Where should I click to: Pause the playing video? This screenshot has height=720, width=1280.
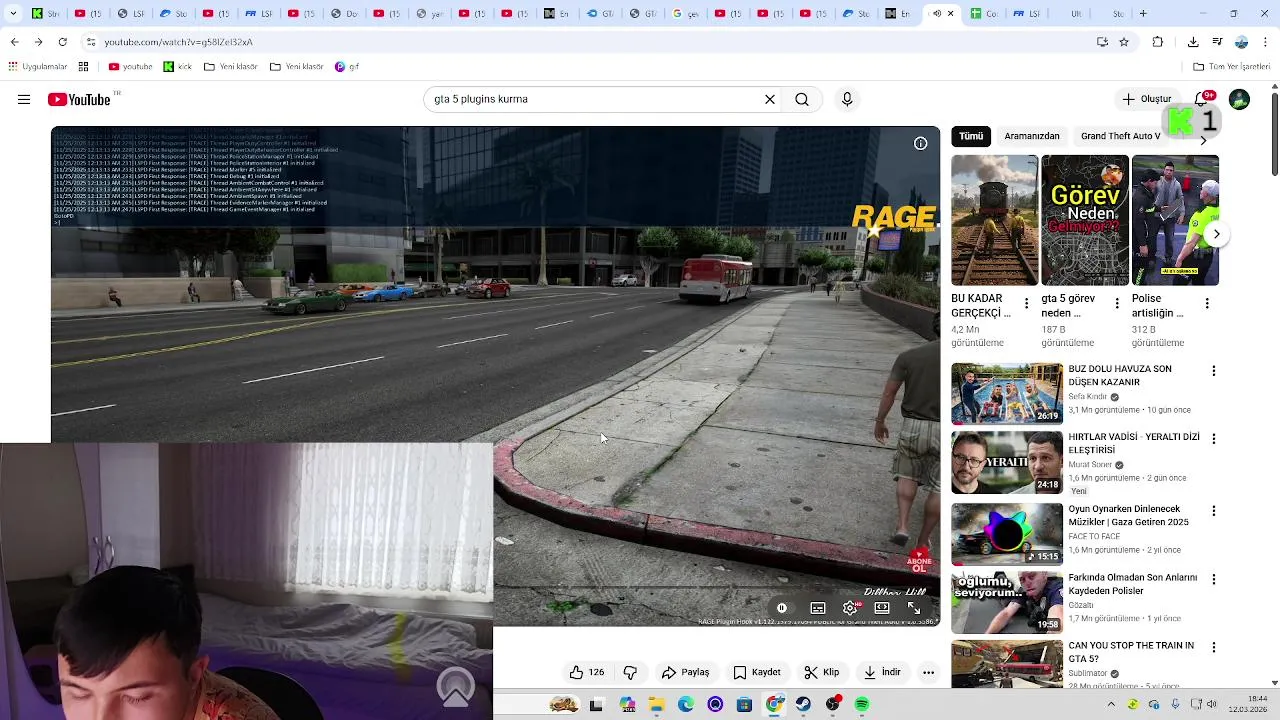click(x=782, y=608)
